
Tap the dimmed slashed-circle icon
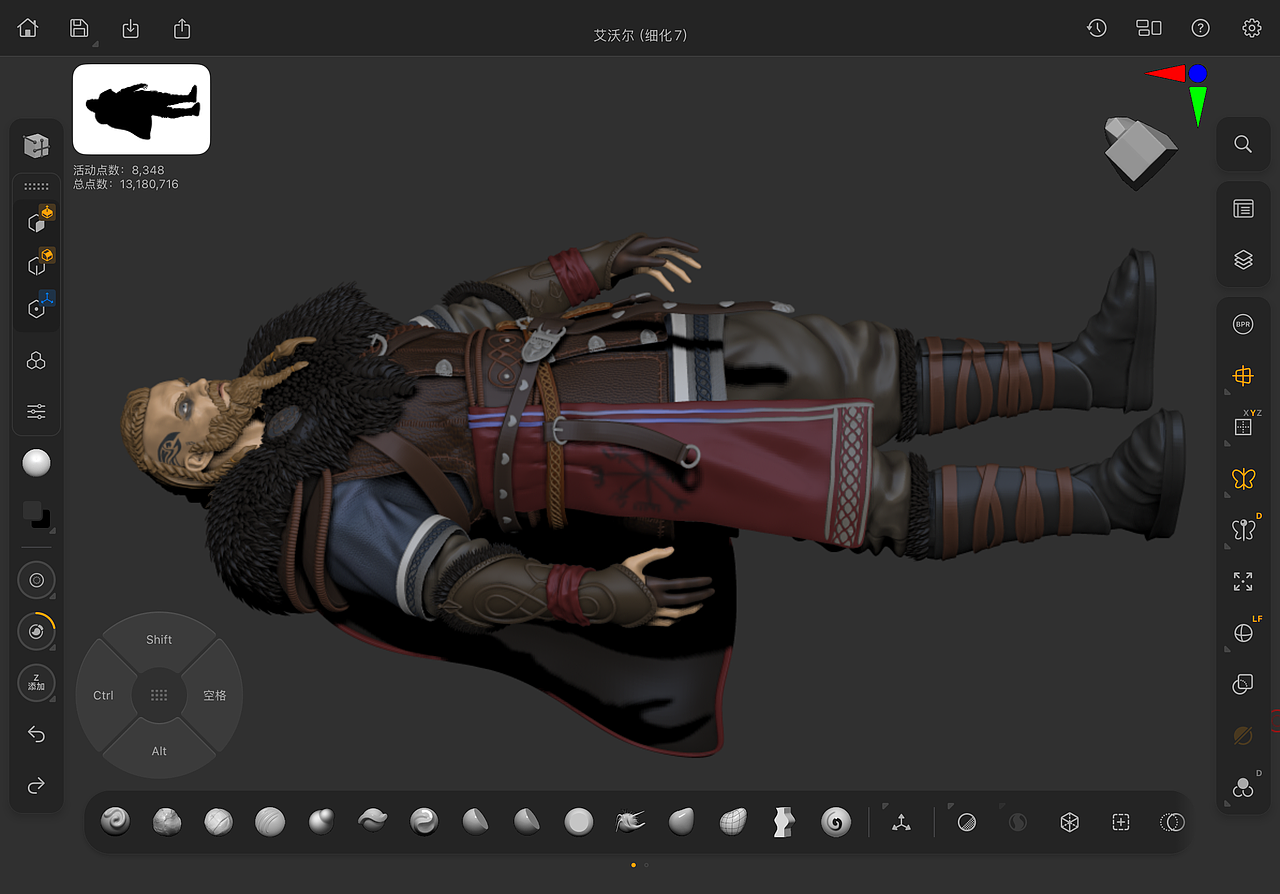click(1243, 736)
